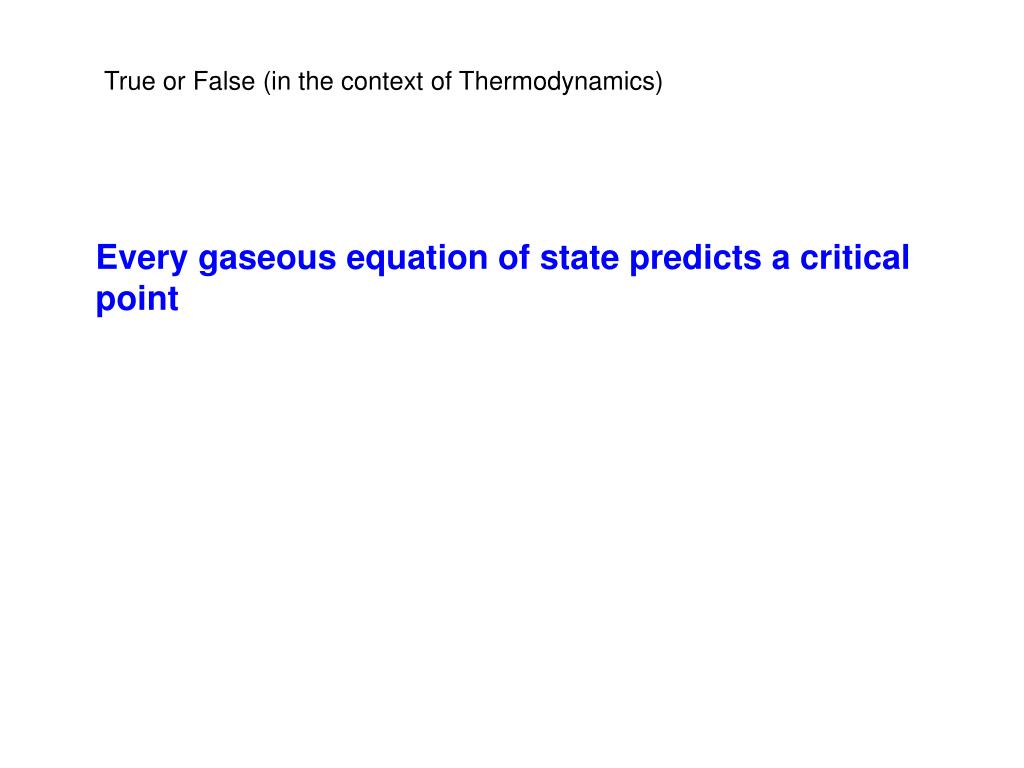The height and width of the screenshot is (768, 1024).
Task: Click the word 'of' between equation and state
Action: 514,257
